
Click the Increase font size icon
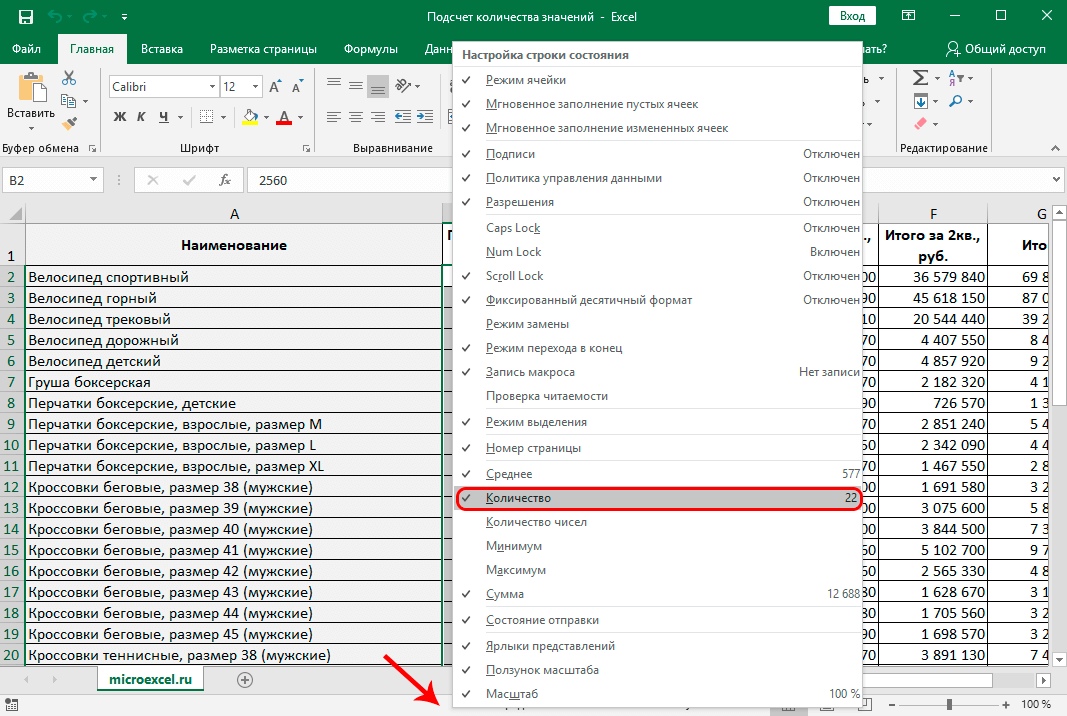tap(275, 86)
